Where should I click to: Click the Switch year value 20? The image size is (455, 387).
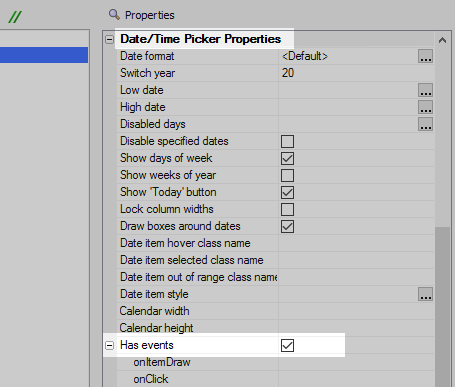(x=288, y=73)
